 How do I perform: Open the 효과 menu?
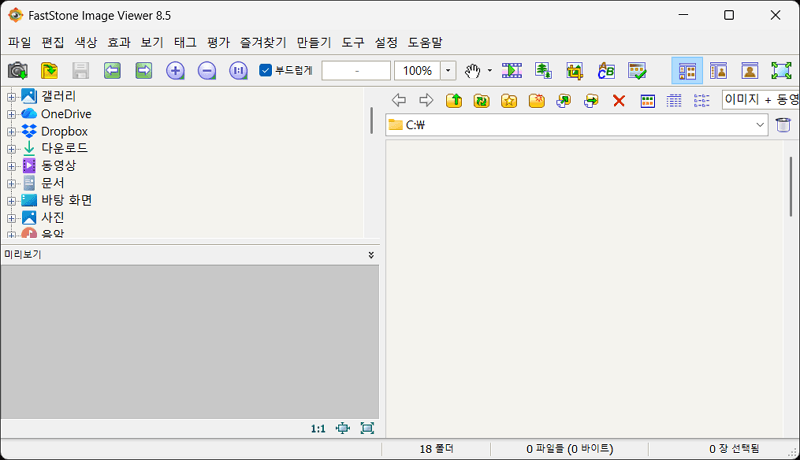119,42
